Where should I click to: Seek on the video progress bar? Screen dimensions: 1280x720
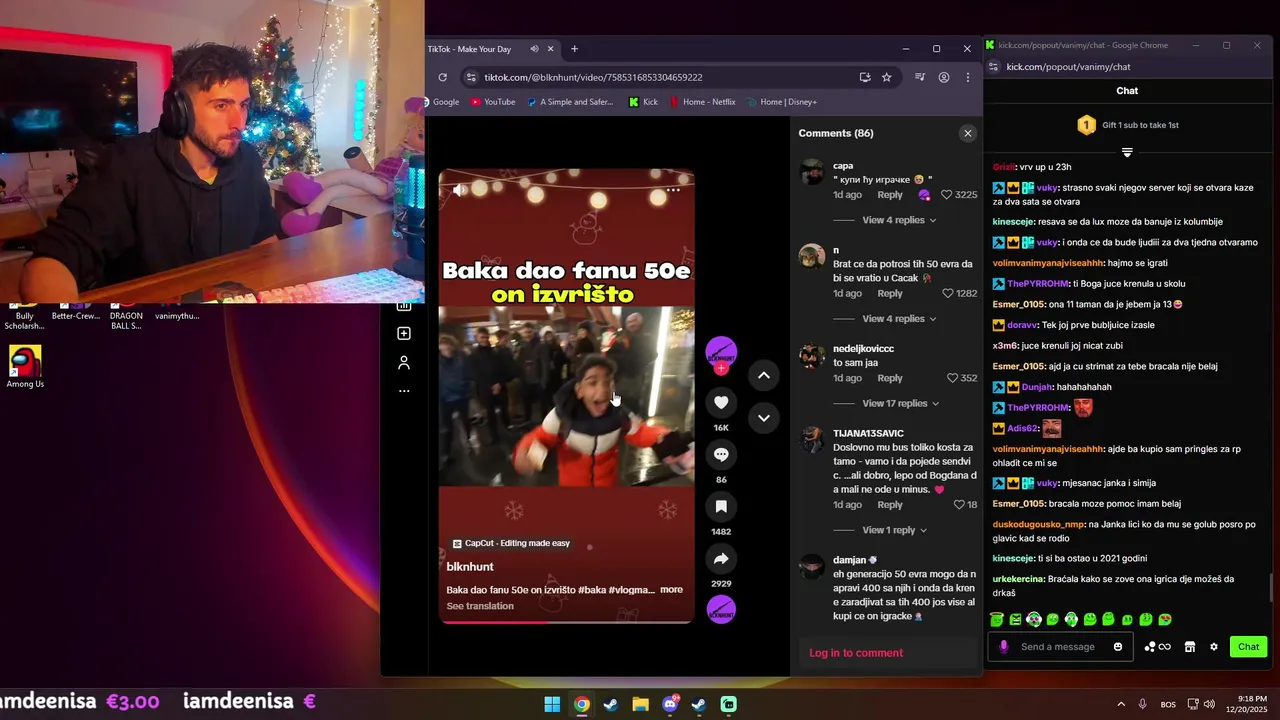click(566, 621)
